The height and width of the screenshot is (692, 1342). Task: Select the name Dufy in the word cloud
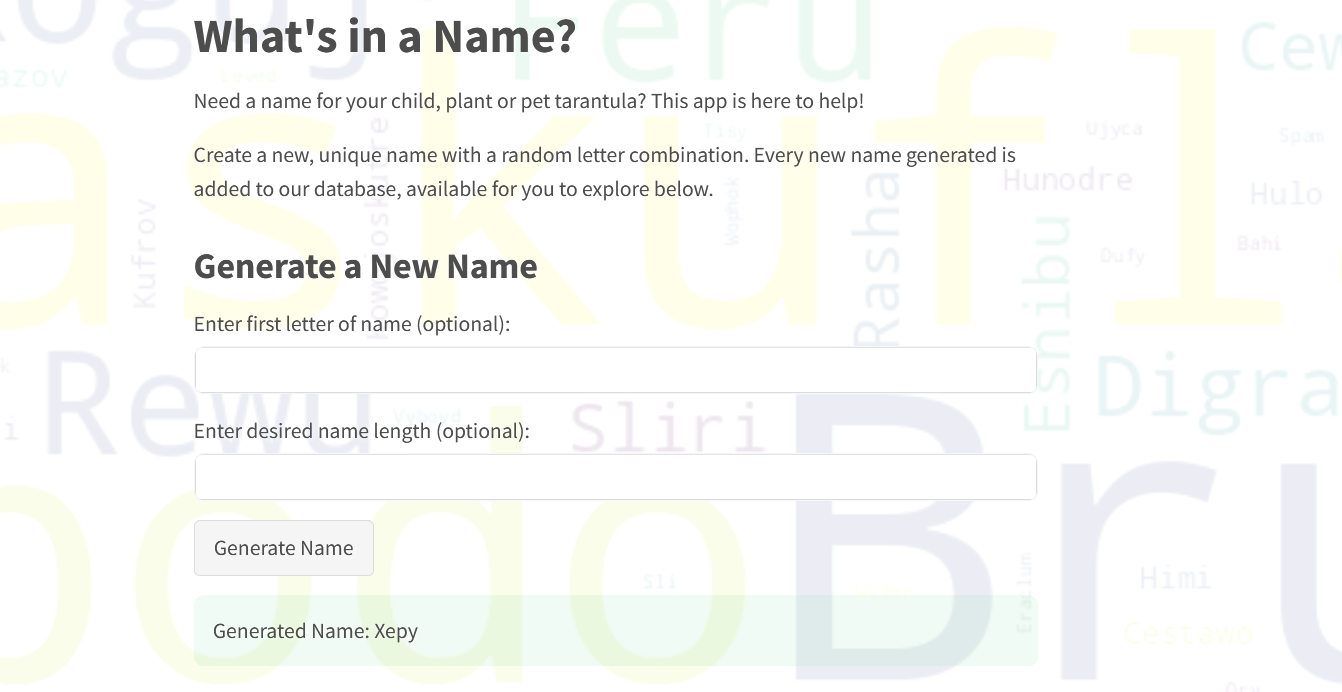coord(1122,256)
